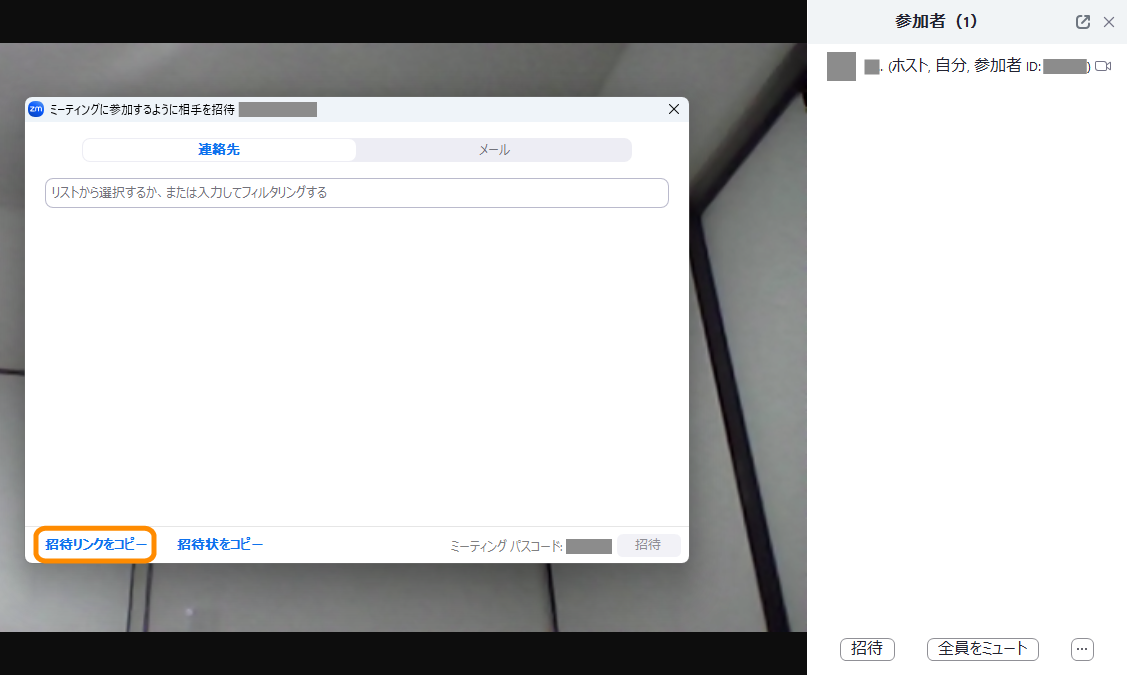The height and width of the screenshot is (675, 1127).
Task: Click the 招待 button inside the invite dialog
Action: pos(648,545)
